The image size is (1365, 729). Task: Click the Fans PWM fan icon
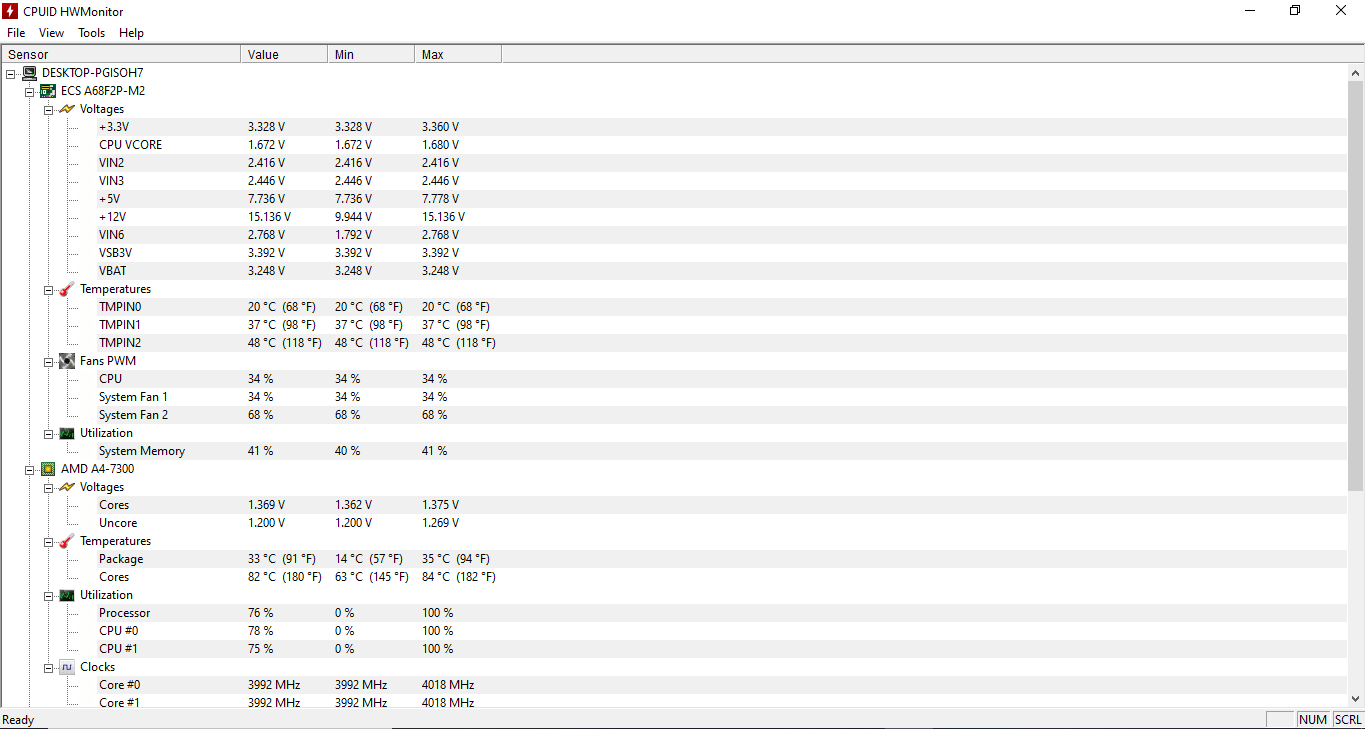click(x=67, y=361)
